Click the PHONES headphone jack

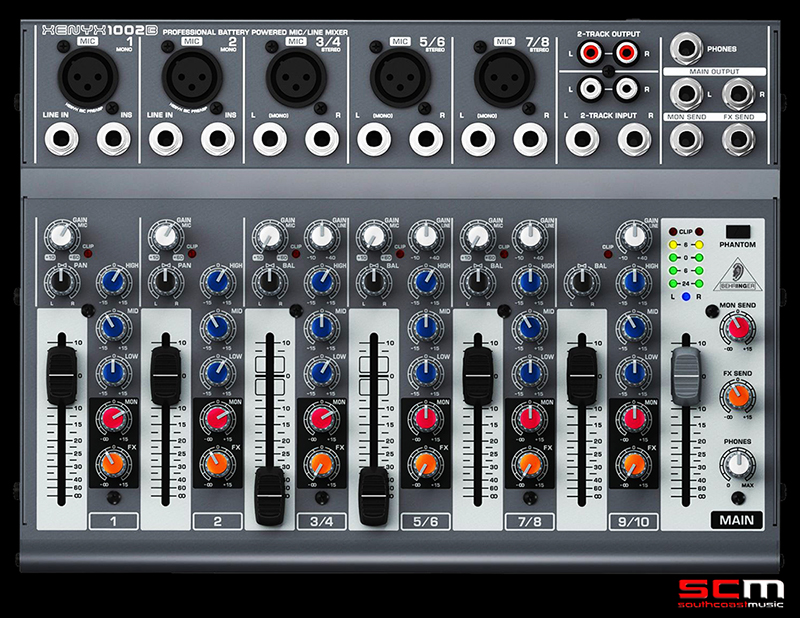[686, 50]
